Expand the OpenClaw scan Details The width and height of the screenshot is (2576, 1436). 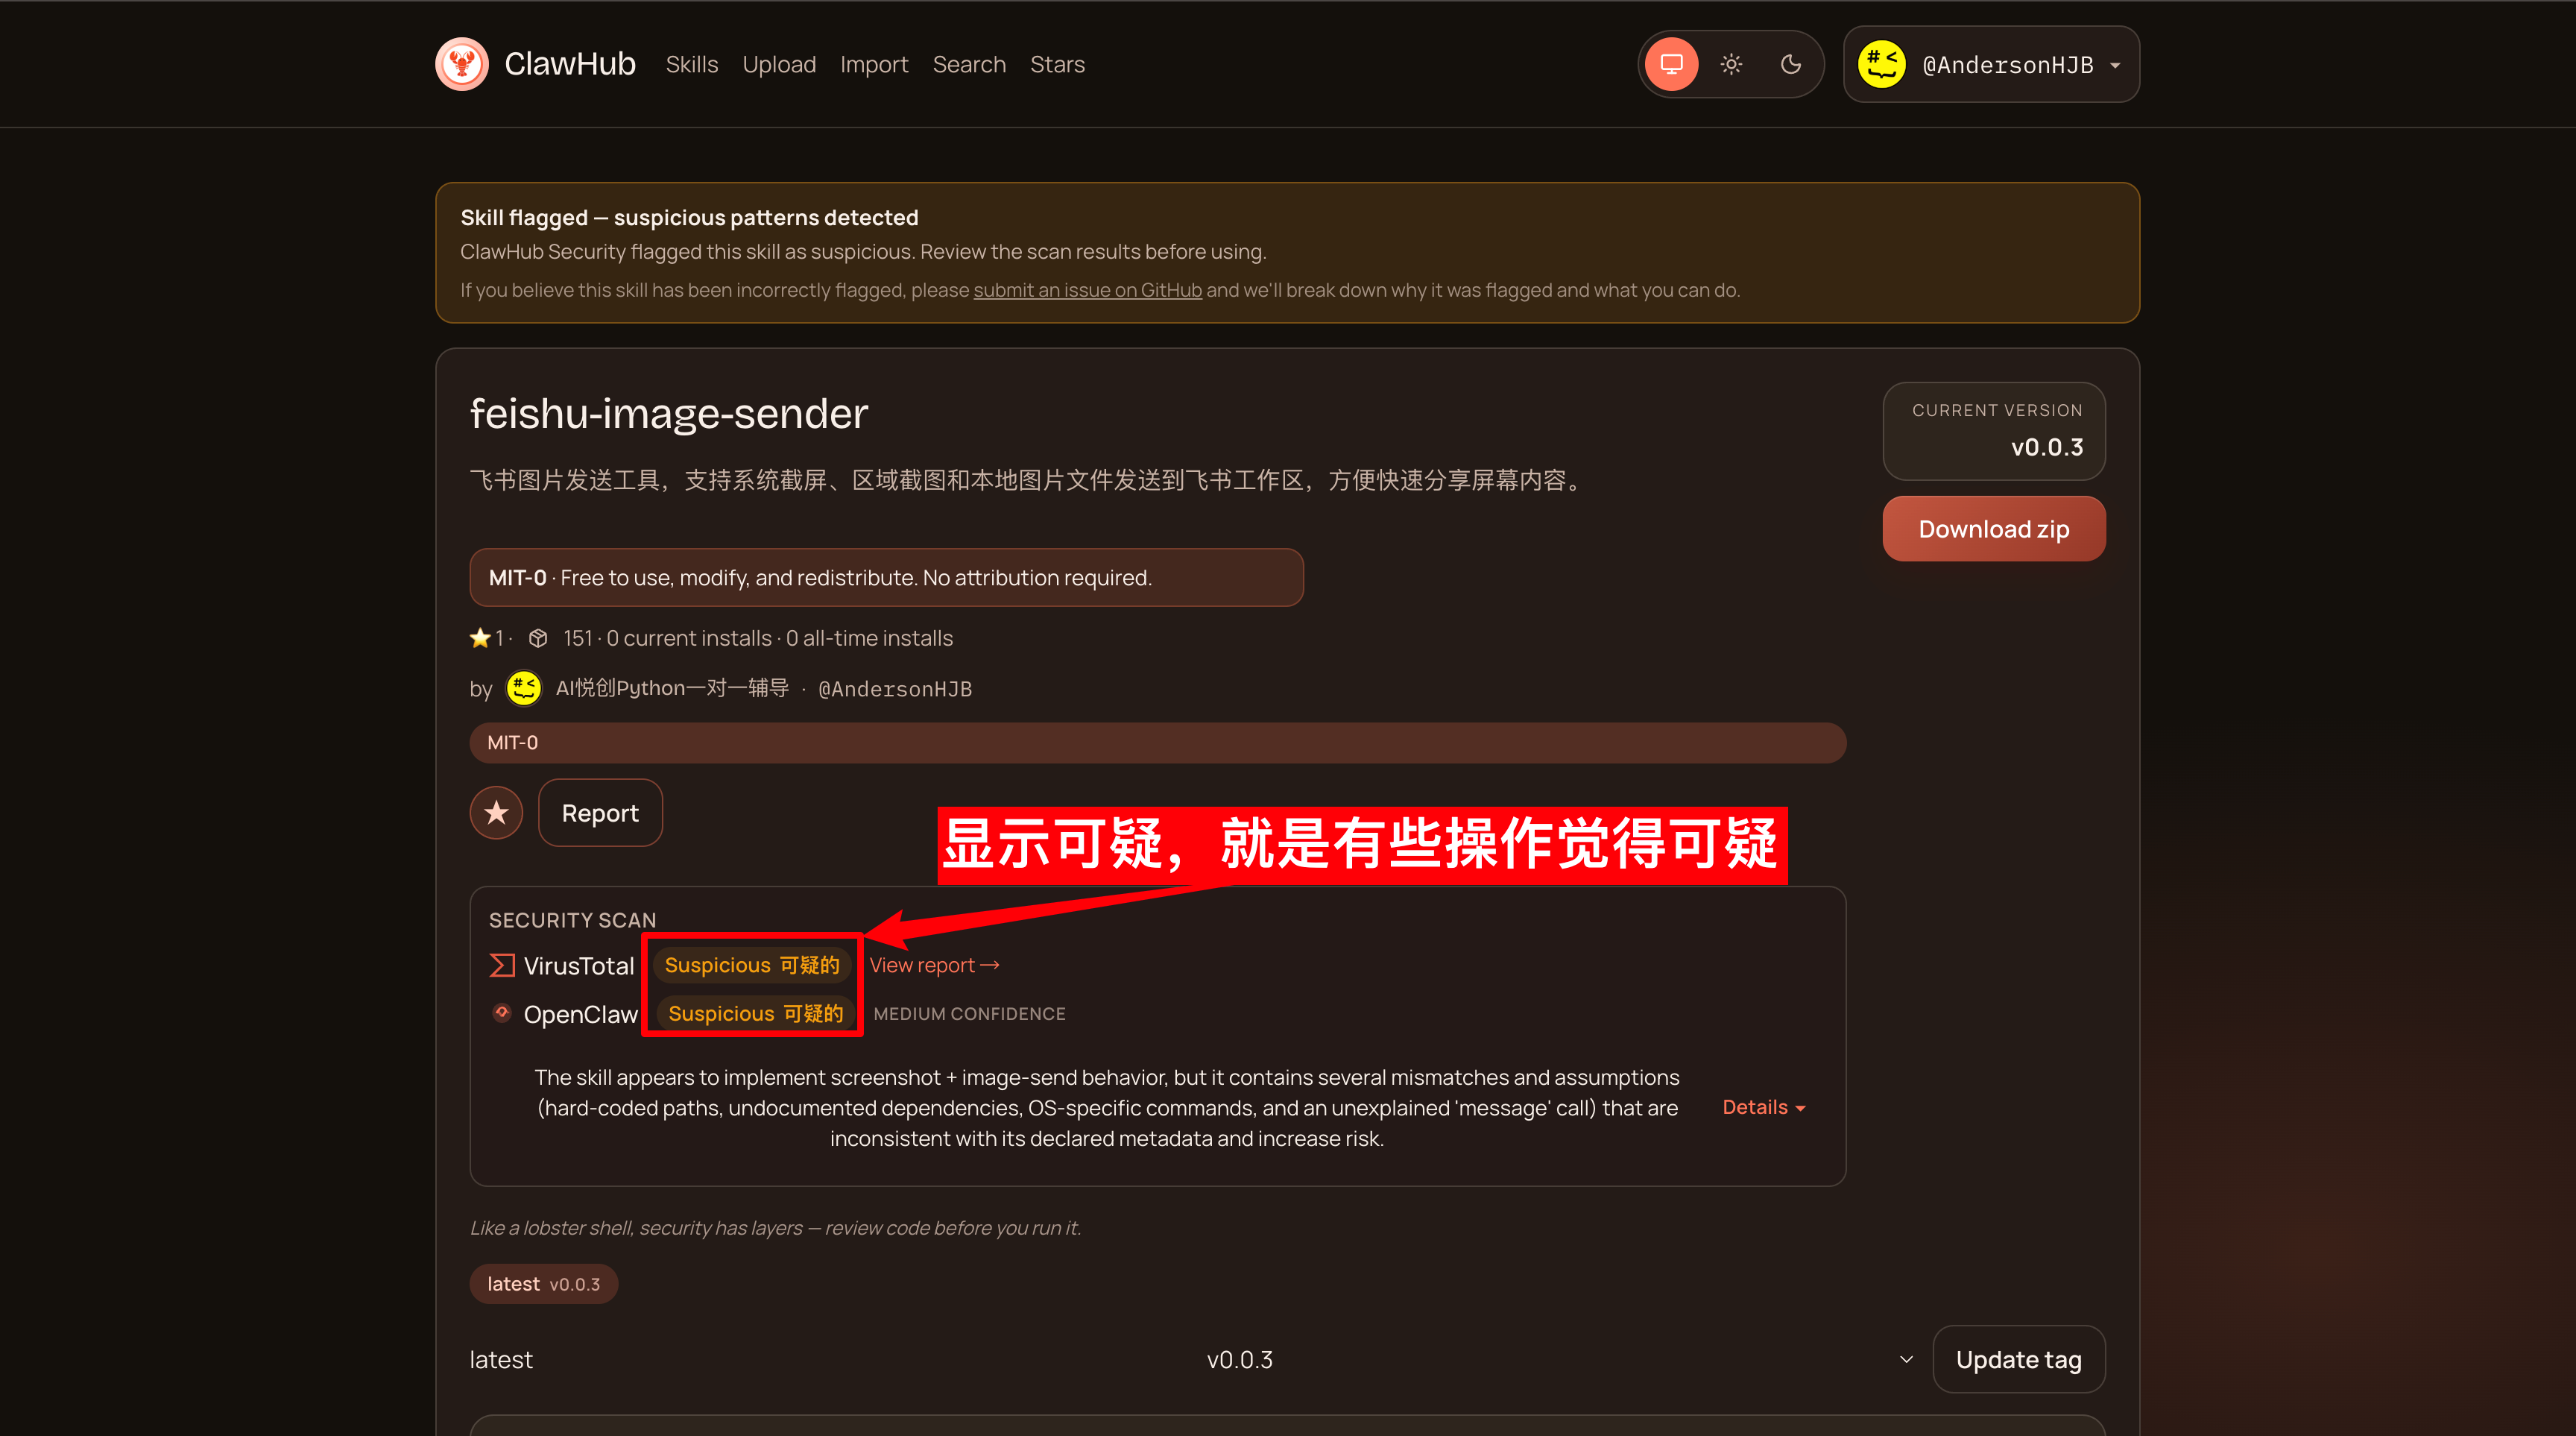click(1764, 1107)
